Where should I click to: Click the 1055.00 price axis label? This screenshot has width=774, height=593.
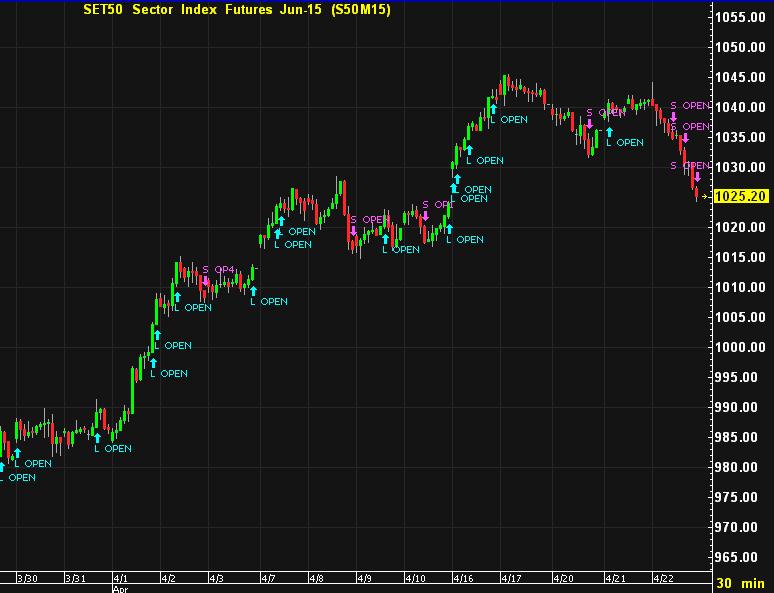pos(742,17)
